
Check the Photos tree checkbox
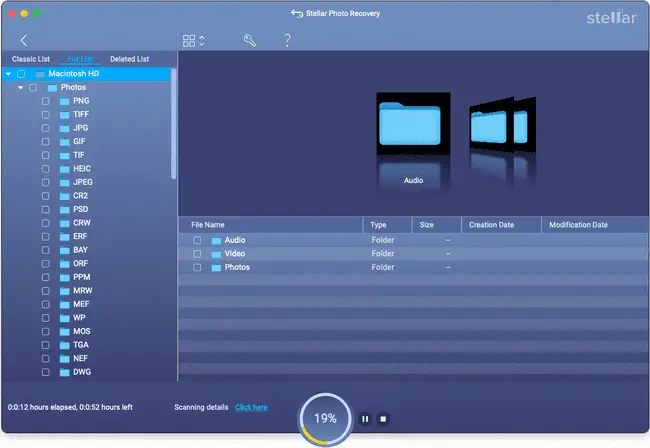pyautogui.click(x=33, y=87)
